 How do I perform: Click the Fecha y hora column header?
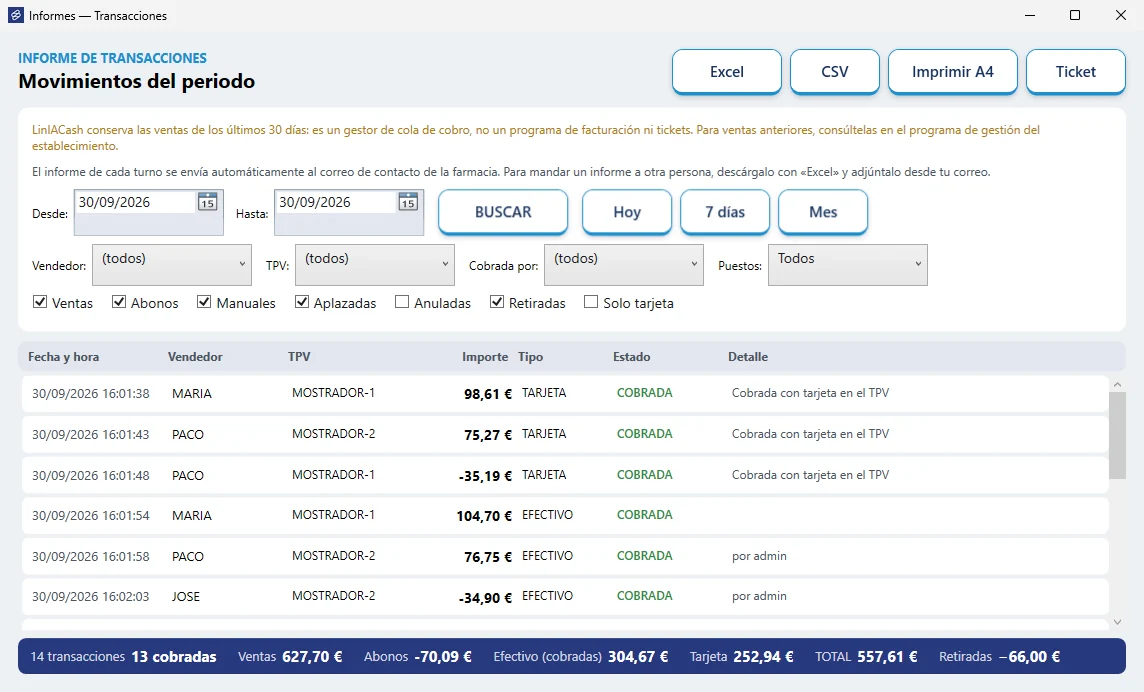click(63, 357)
